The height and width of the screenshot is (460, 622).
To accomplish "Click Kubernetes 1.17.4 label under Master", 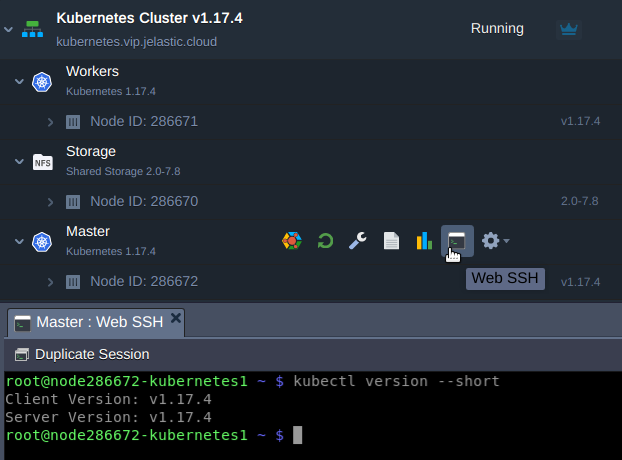I will [111, 251].
